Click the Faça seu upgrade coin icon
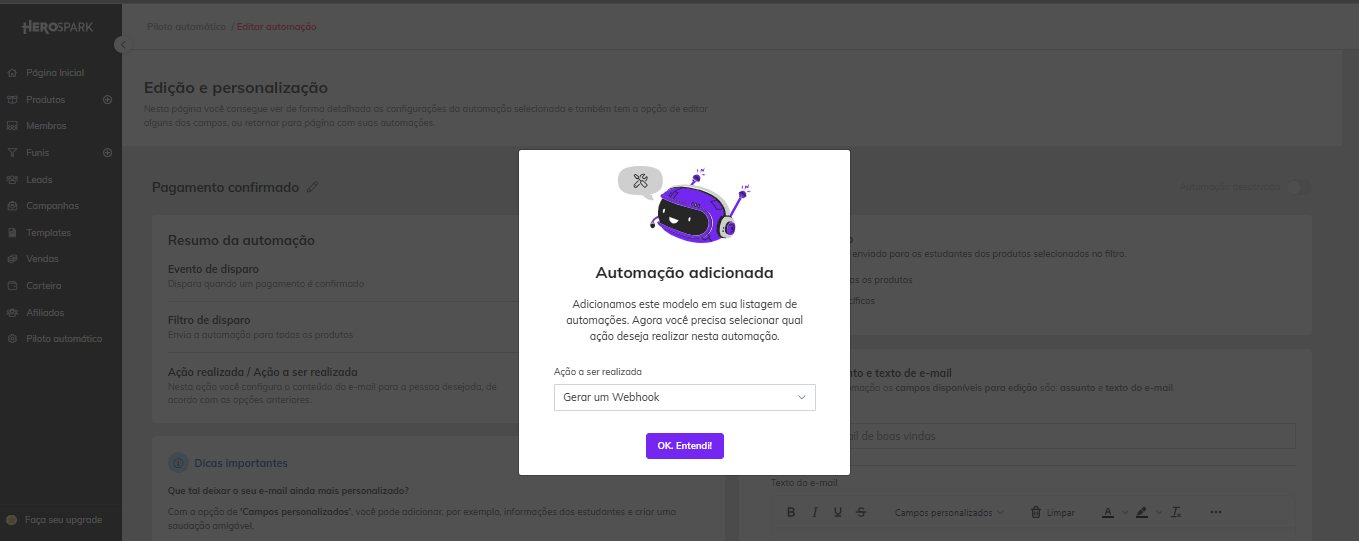Image resolution: width=1359 pixels, height=541 pixels. [12, 520]
